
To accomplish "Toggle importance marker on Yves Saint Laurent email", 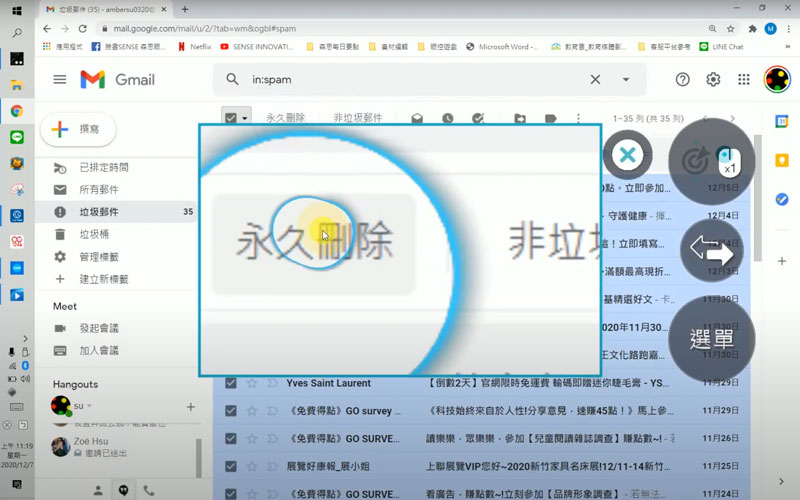I will point(272,383).
